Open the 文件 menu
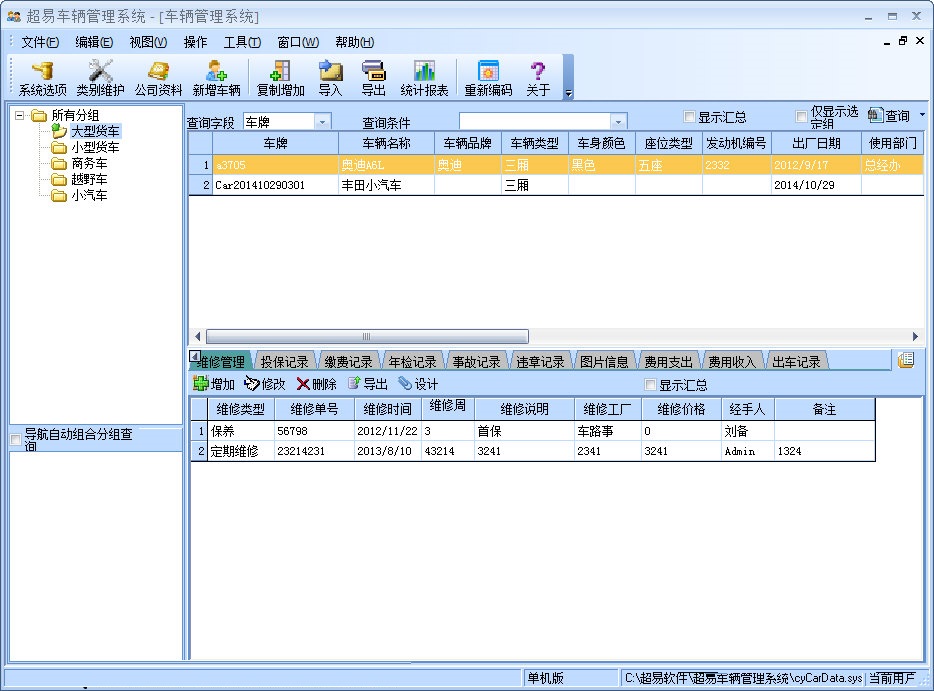The image size is (934, 691). tap(40, 42)
